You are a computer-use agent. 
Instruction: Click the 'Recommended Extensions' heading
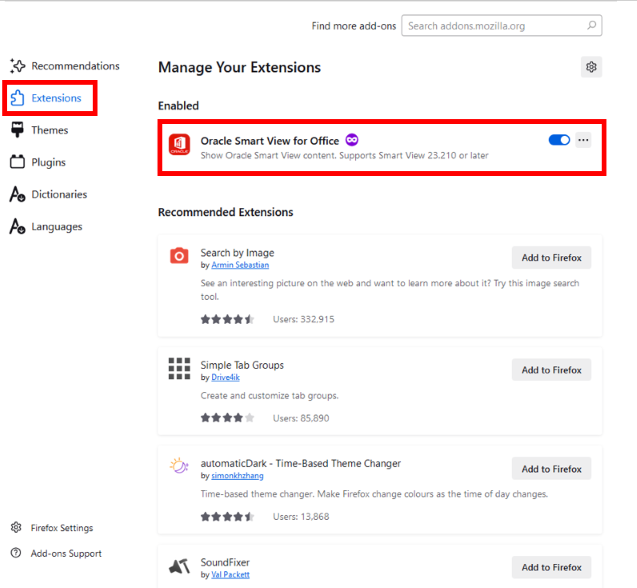pyautogui.click(x=225, y=212)
